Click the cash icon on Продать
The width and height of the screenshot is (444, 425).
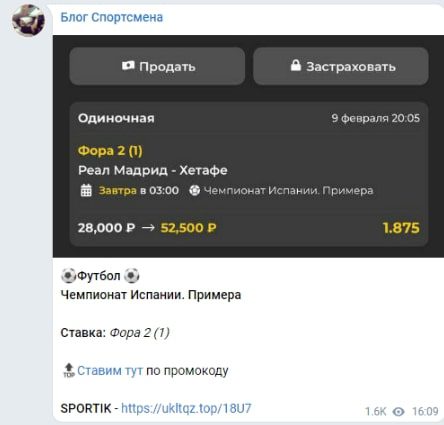[128, 66]
